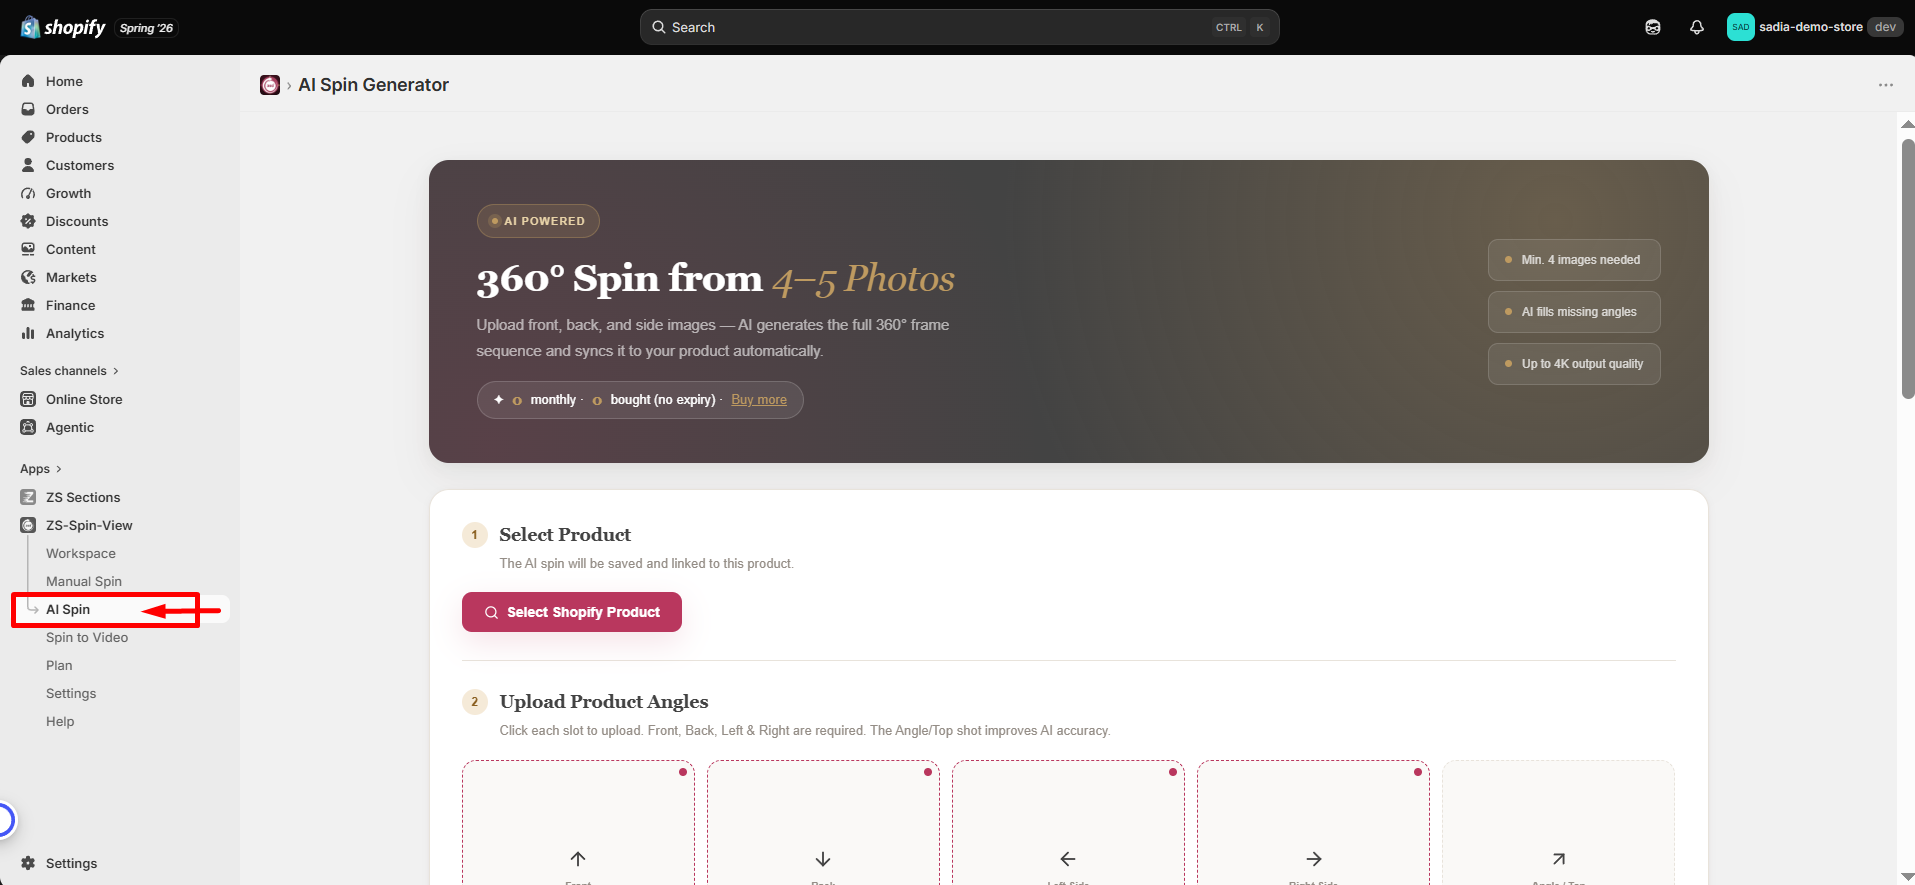The width and height of the screenshot is (1915, 885).
Task: Expand the Apps section chevron
Action: point(59,469)
